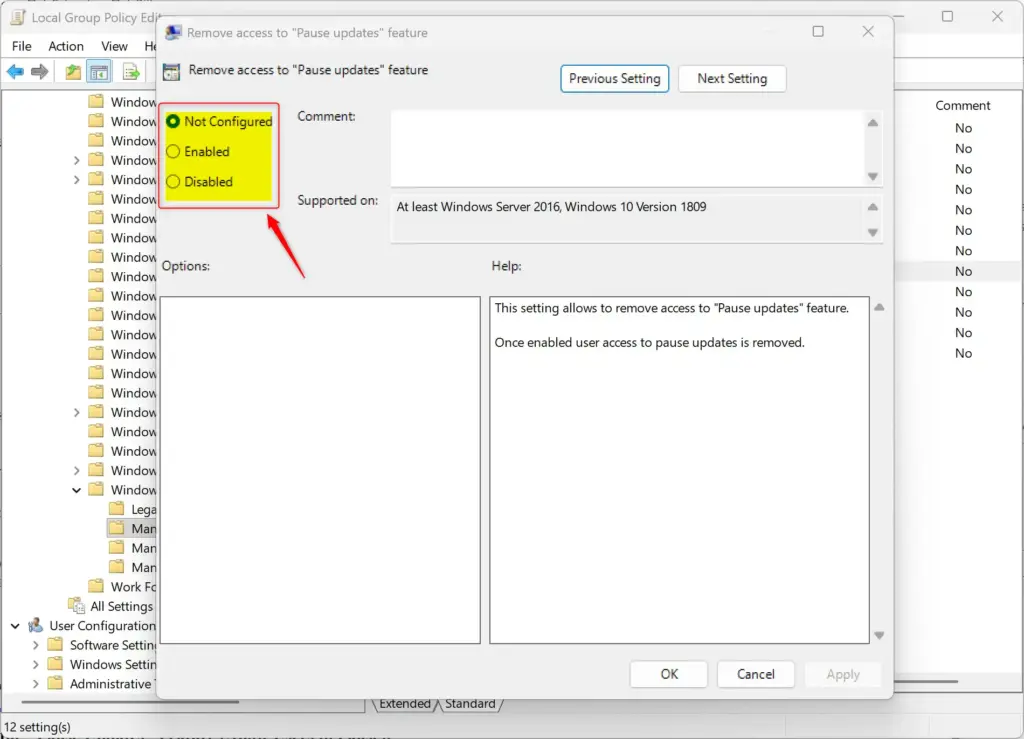Image resolution: width=1024 pixels, height=739 pixels.
Task: Click the Local Group Policy Editor title icon
Action: 18,17
